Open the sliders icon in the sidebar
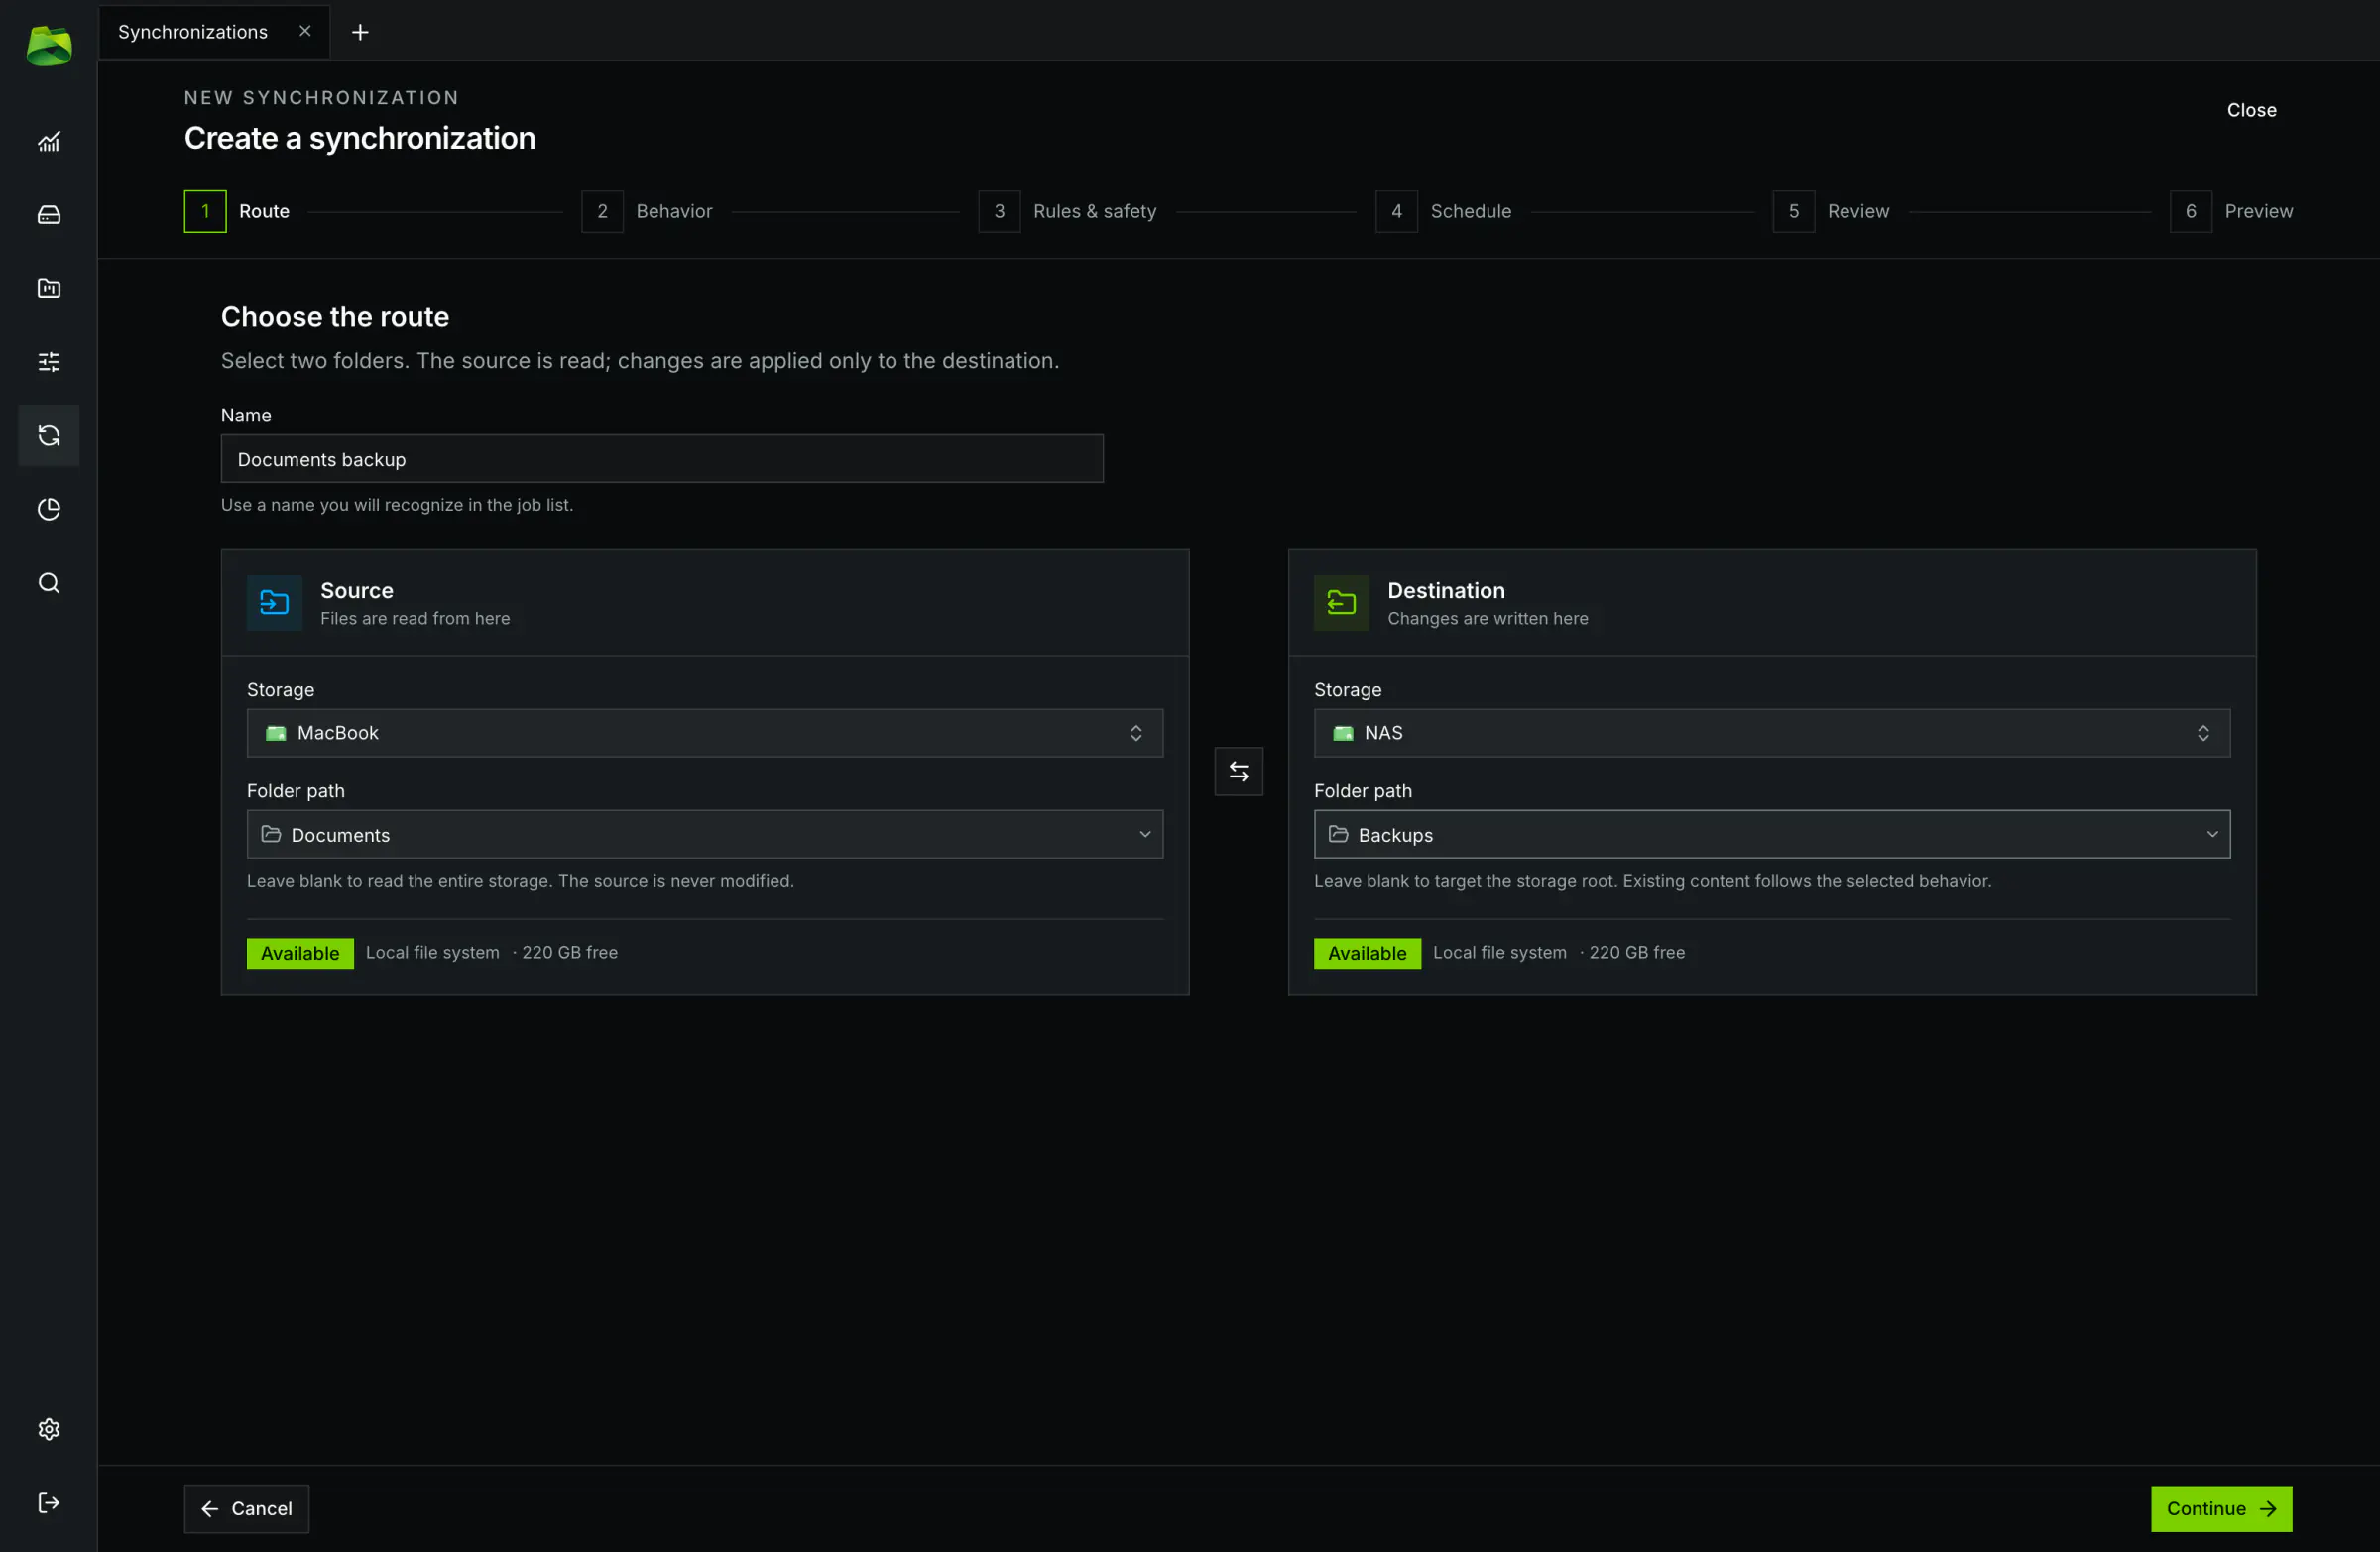The height and width of the screenshot is (1552, 2380). pos(49,362)
